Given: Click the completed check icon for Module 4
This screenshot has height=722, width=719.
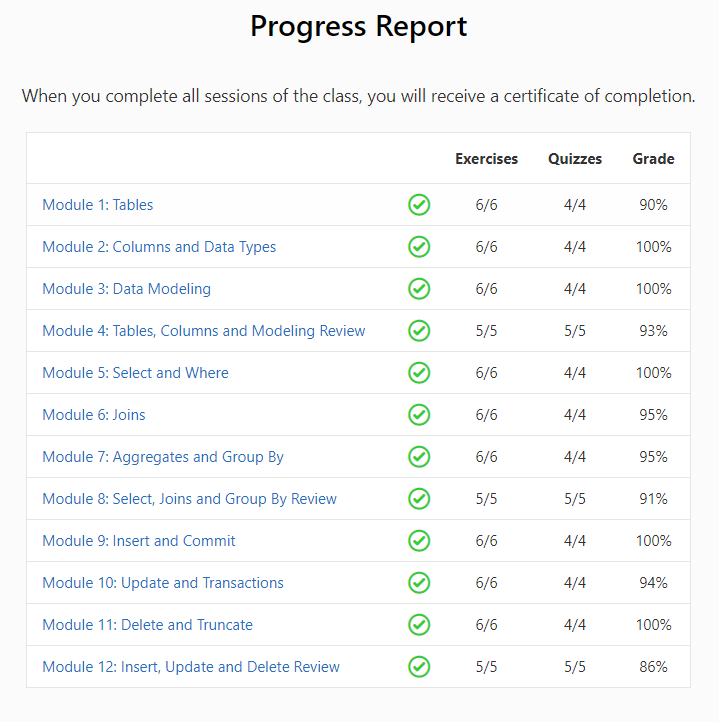Looking at the screenshot, I should 419,331.
